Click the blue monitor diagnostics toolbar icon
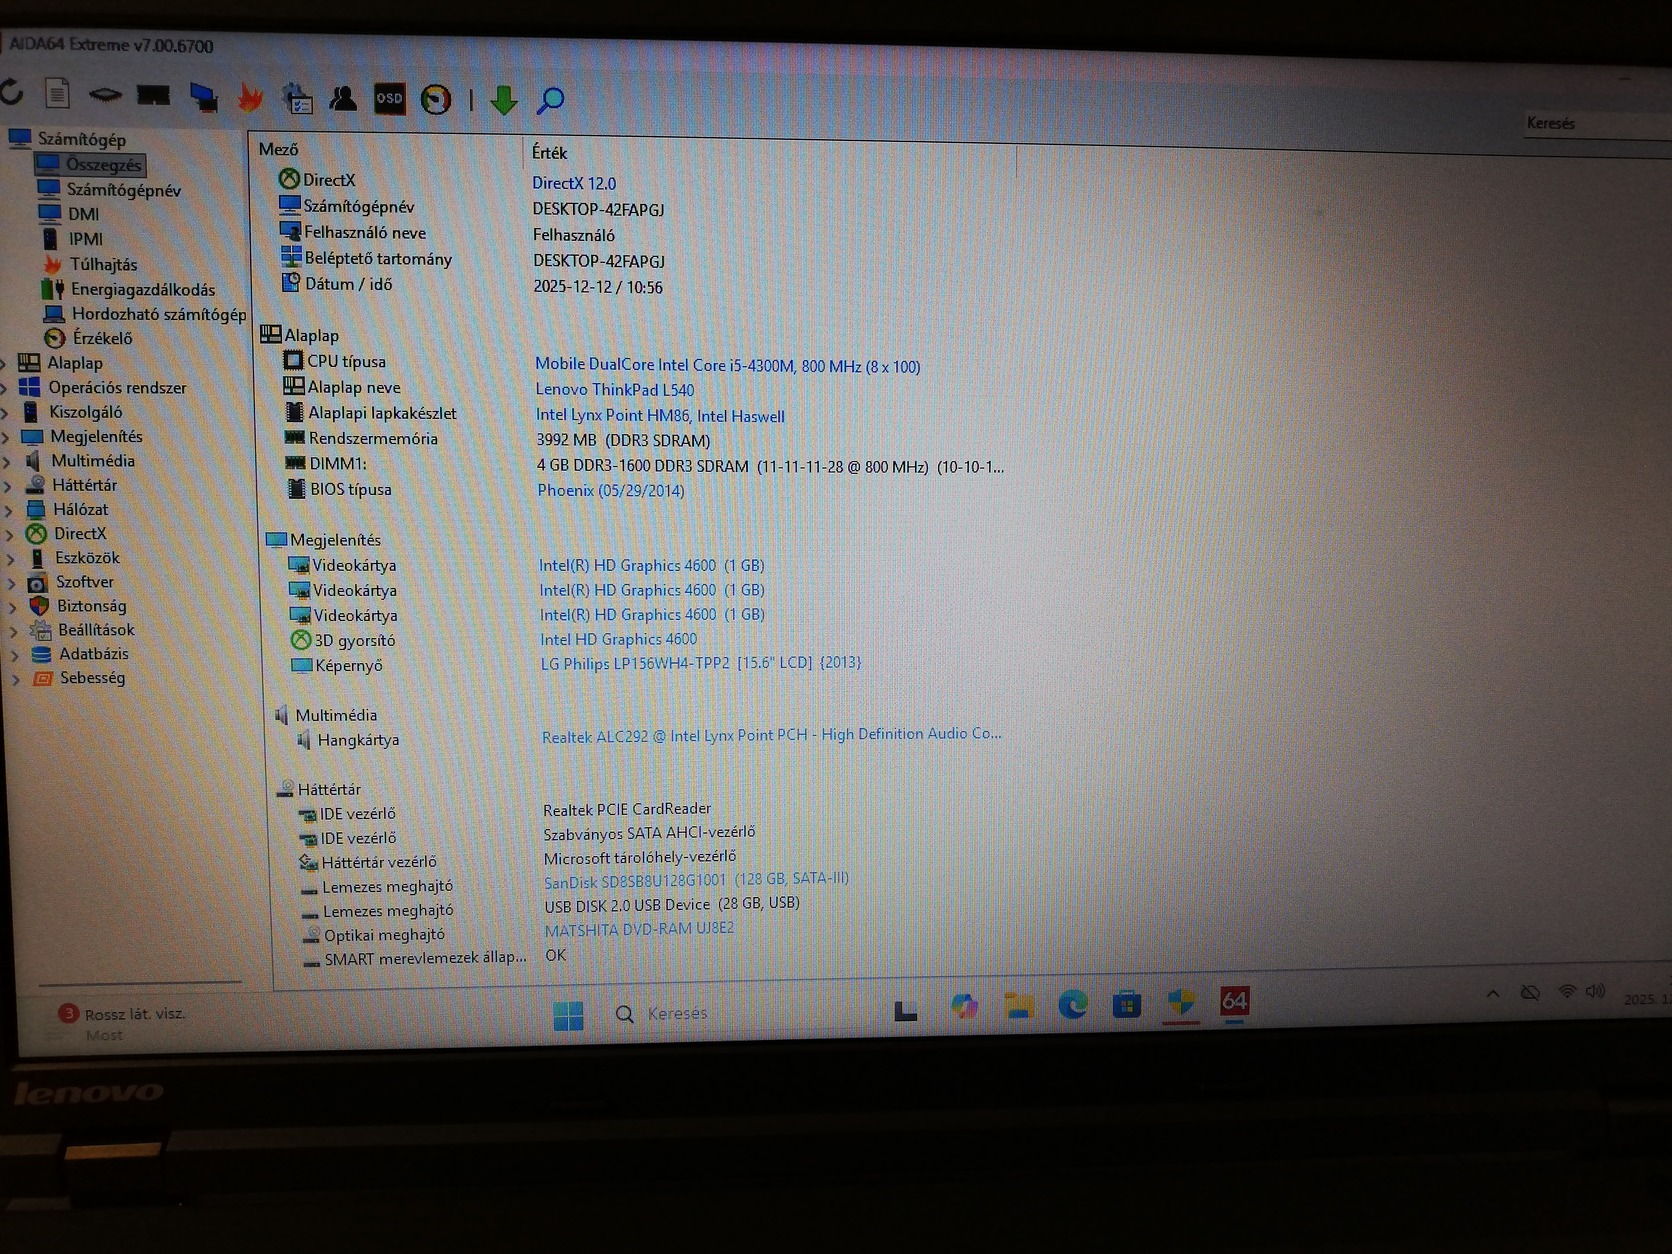 tap(203, 97)
